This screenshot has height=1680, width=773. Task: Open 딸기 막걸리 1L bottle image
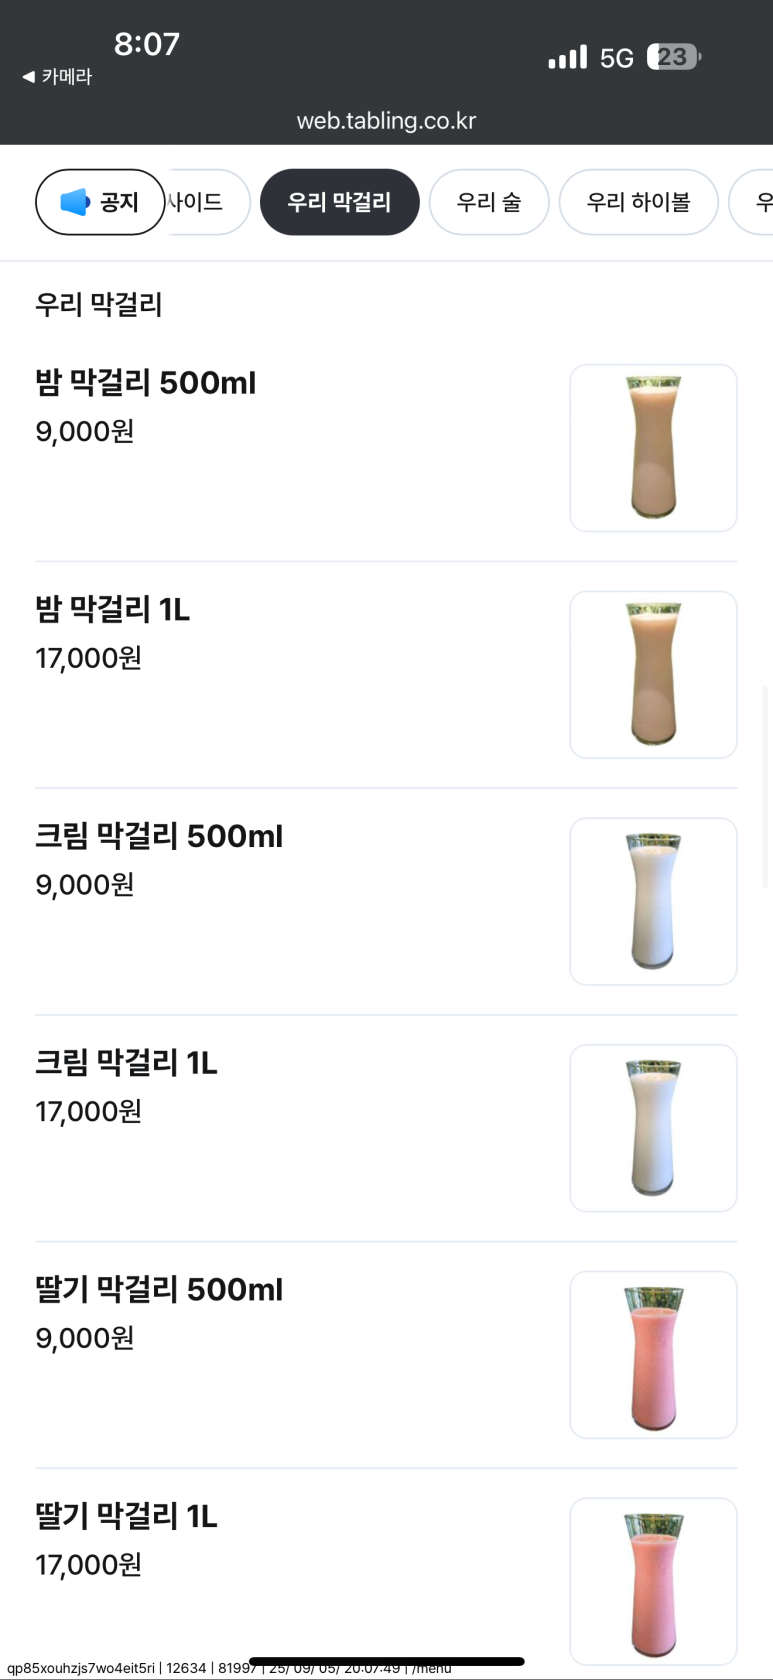click(x=653, y=1580)
